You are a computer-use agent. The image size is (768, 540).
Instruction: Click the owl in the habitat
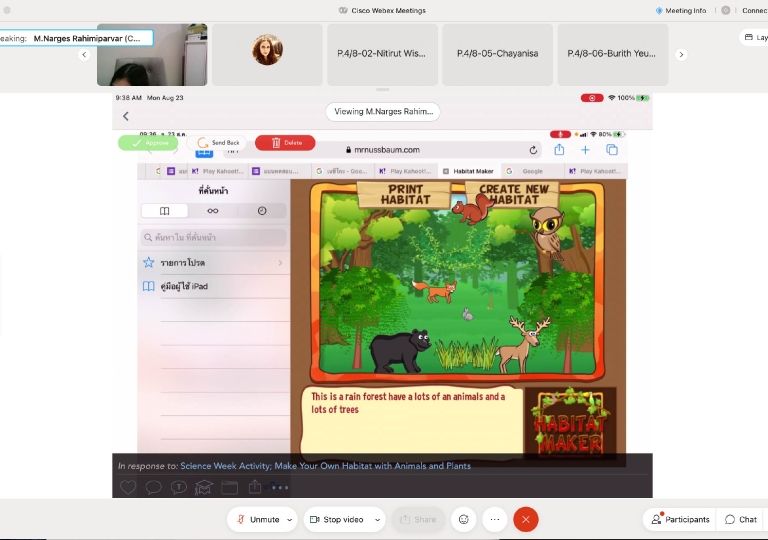coord(548,232)
